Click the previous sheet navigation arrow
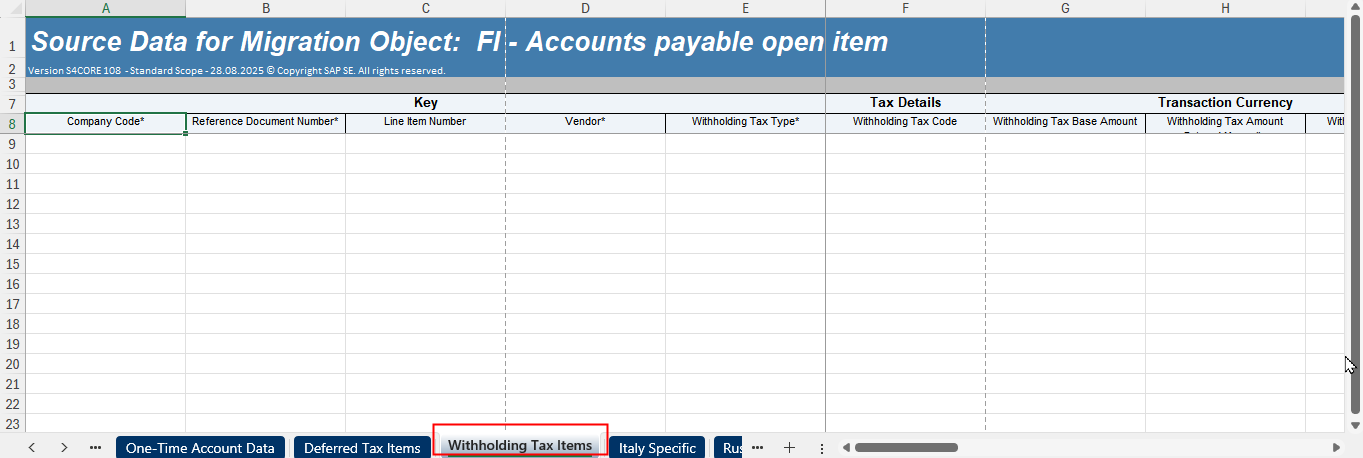The image size is (1363, 458). tap(32, 447)
